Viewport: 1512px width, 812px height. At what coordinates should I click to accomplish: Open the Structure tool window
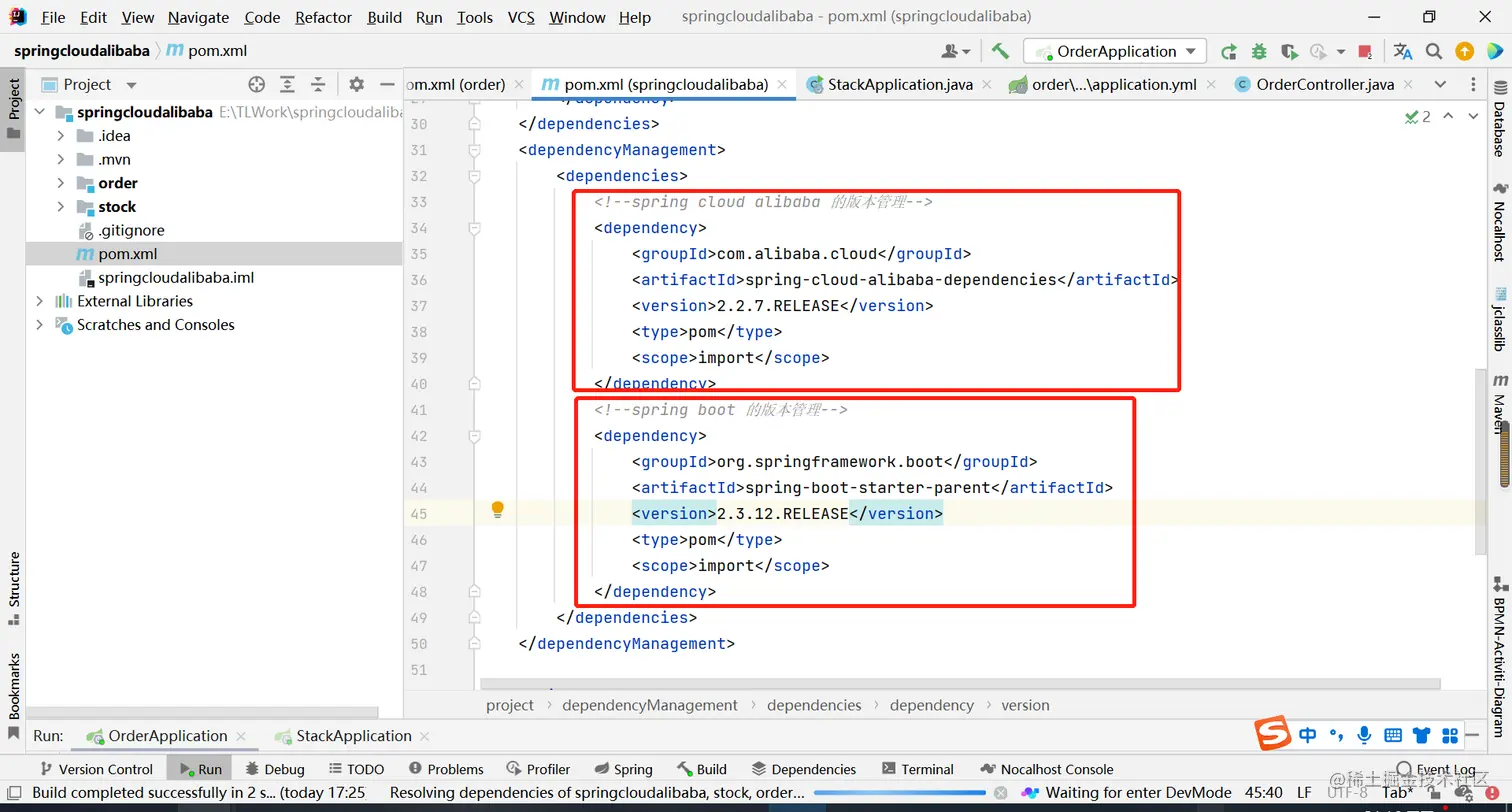14,588
